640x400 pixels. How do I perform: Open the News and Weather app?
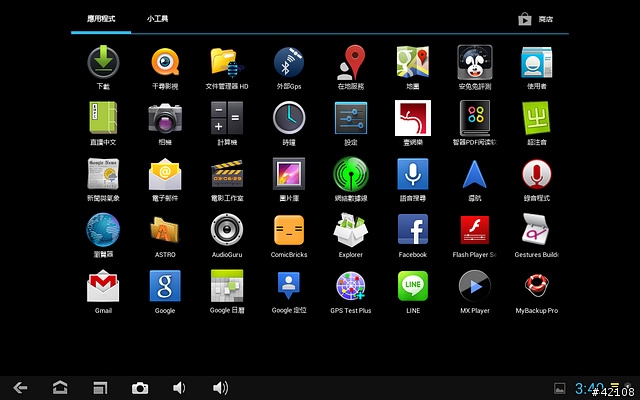tap(103, 174)
